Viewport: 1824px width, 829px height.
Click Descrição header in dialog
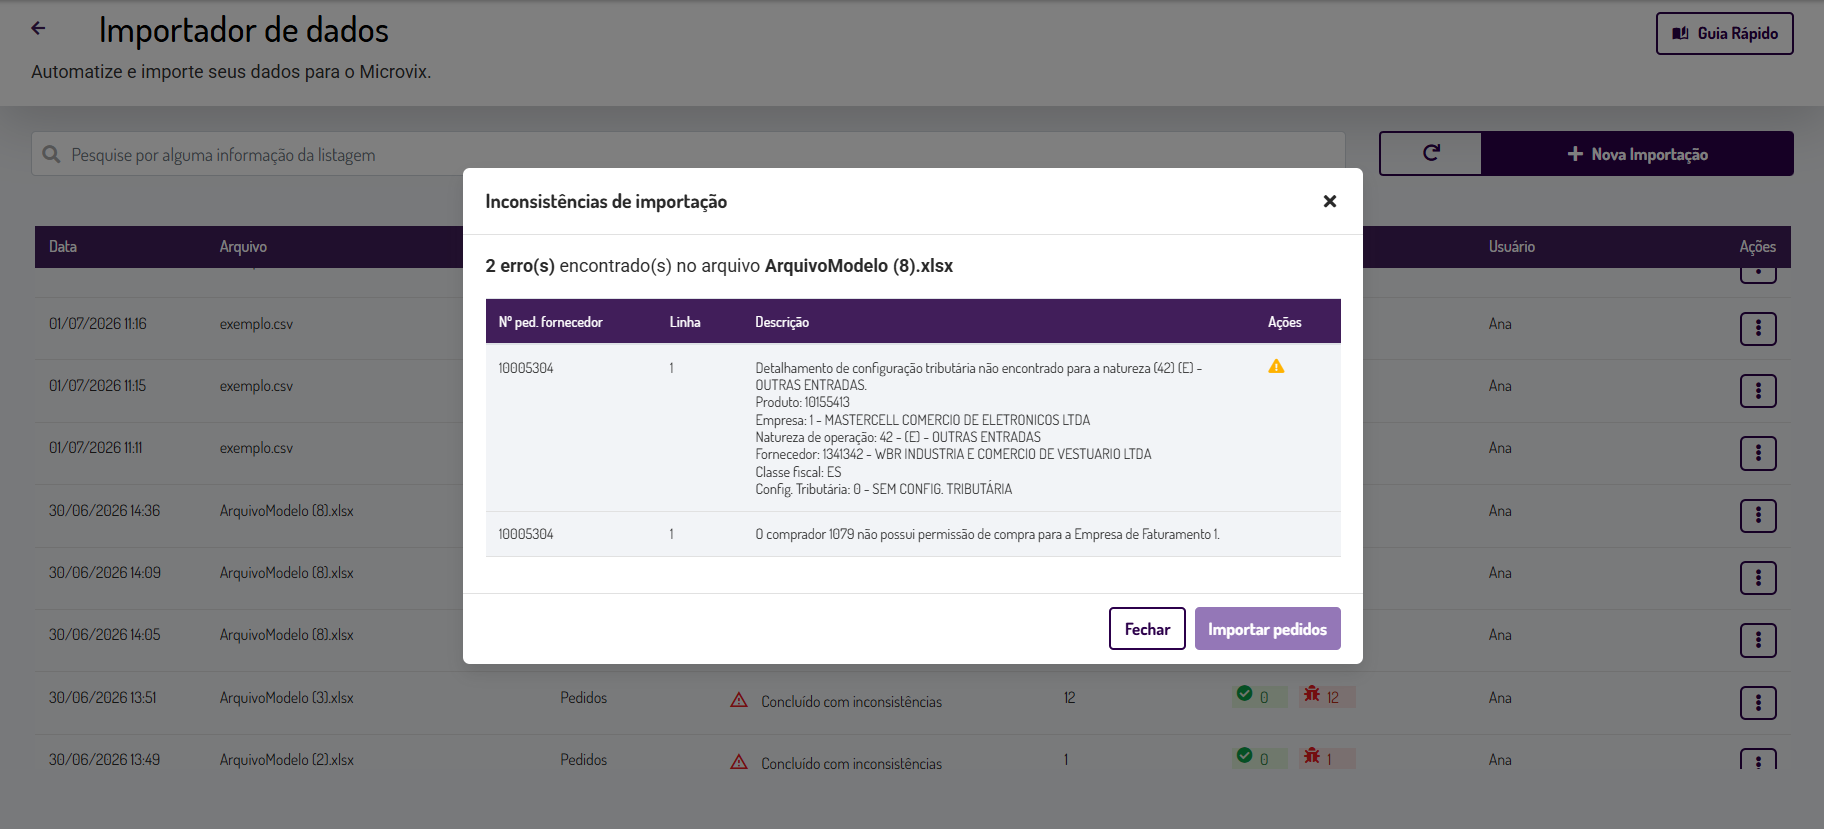(782, 322)
